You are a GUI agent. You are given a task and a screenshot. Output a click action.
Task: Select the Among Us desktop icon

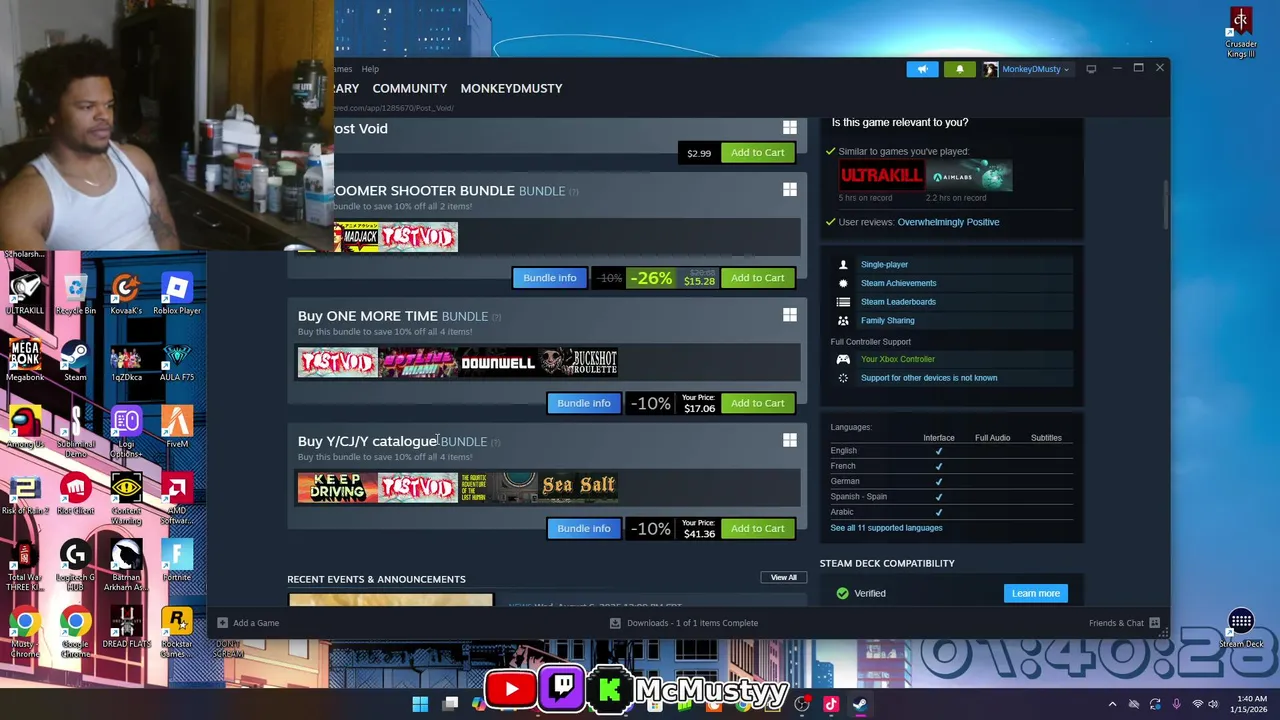pos(25,429)
